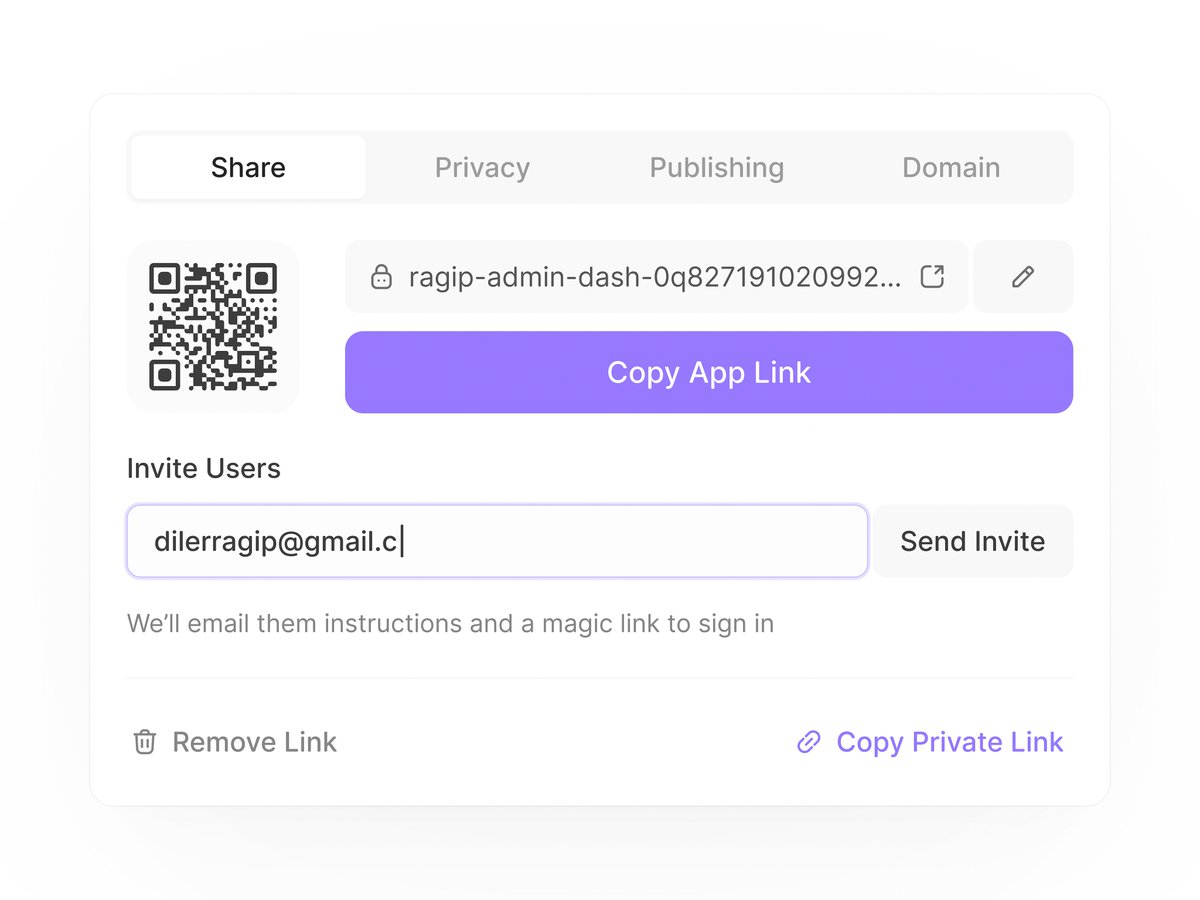Click the Copy App Link button

pyautogui.click(x=709, y=372)
